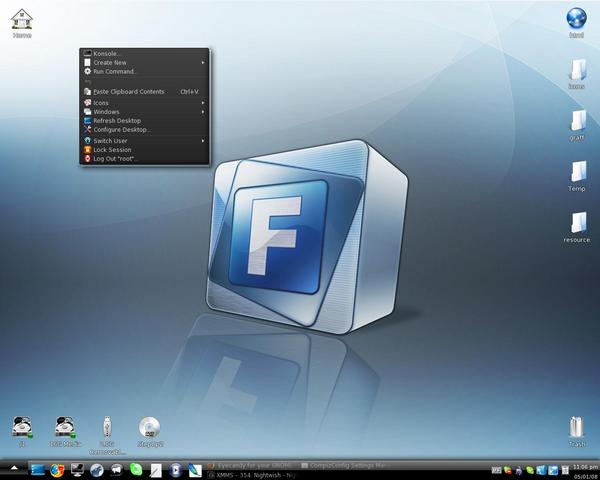The height and width of the screenshot is (480, 600).
Task: Click the 11:06 pm clock
Action: pyautogui.click(x=585, y=467)
